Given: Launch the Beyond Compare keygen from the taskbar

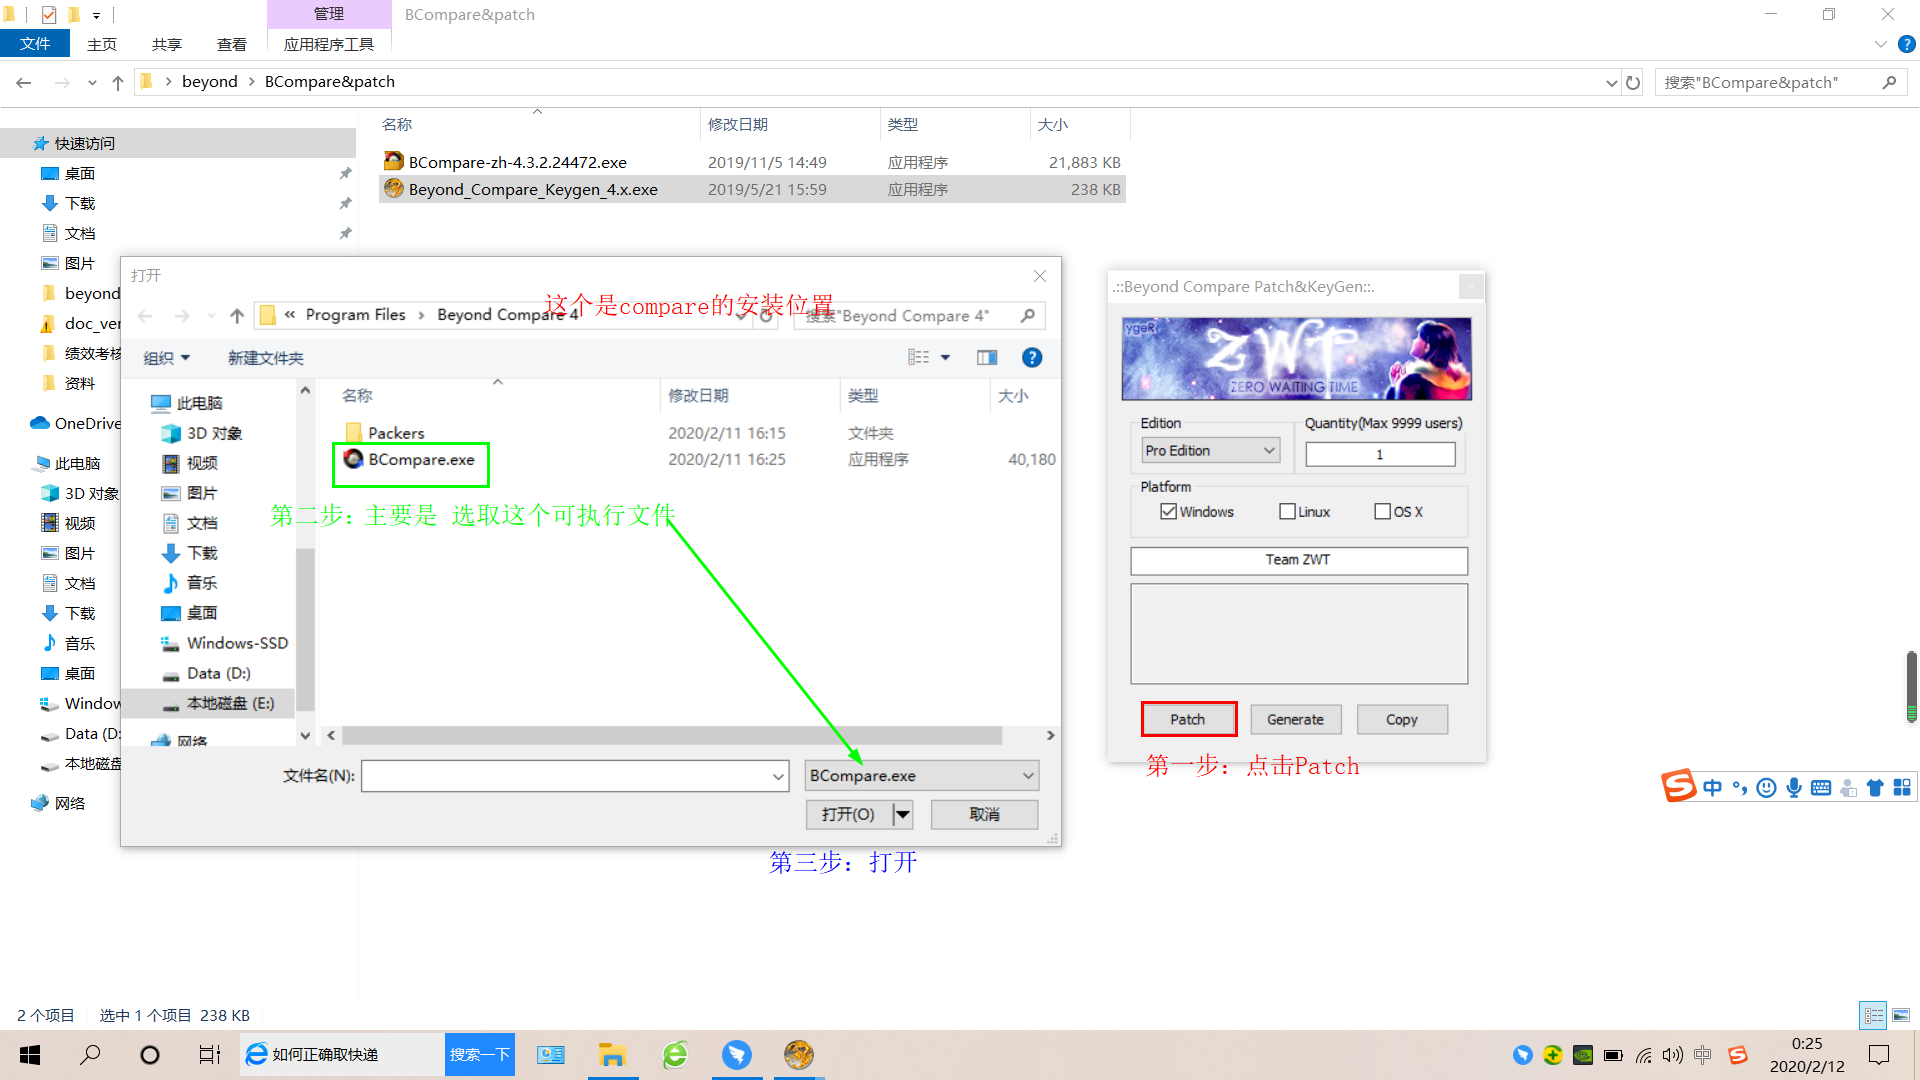Looking at the screenshot, I should tap(798, 1054).
